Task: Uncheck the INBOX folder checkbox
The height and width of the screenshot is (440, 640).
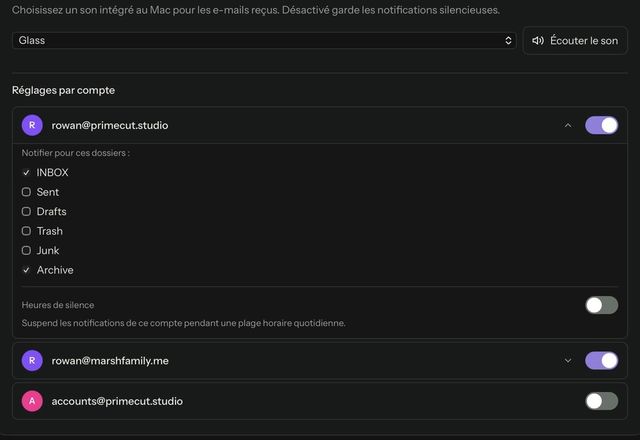Action: click(26, 173)
